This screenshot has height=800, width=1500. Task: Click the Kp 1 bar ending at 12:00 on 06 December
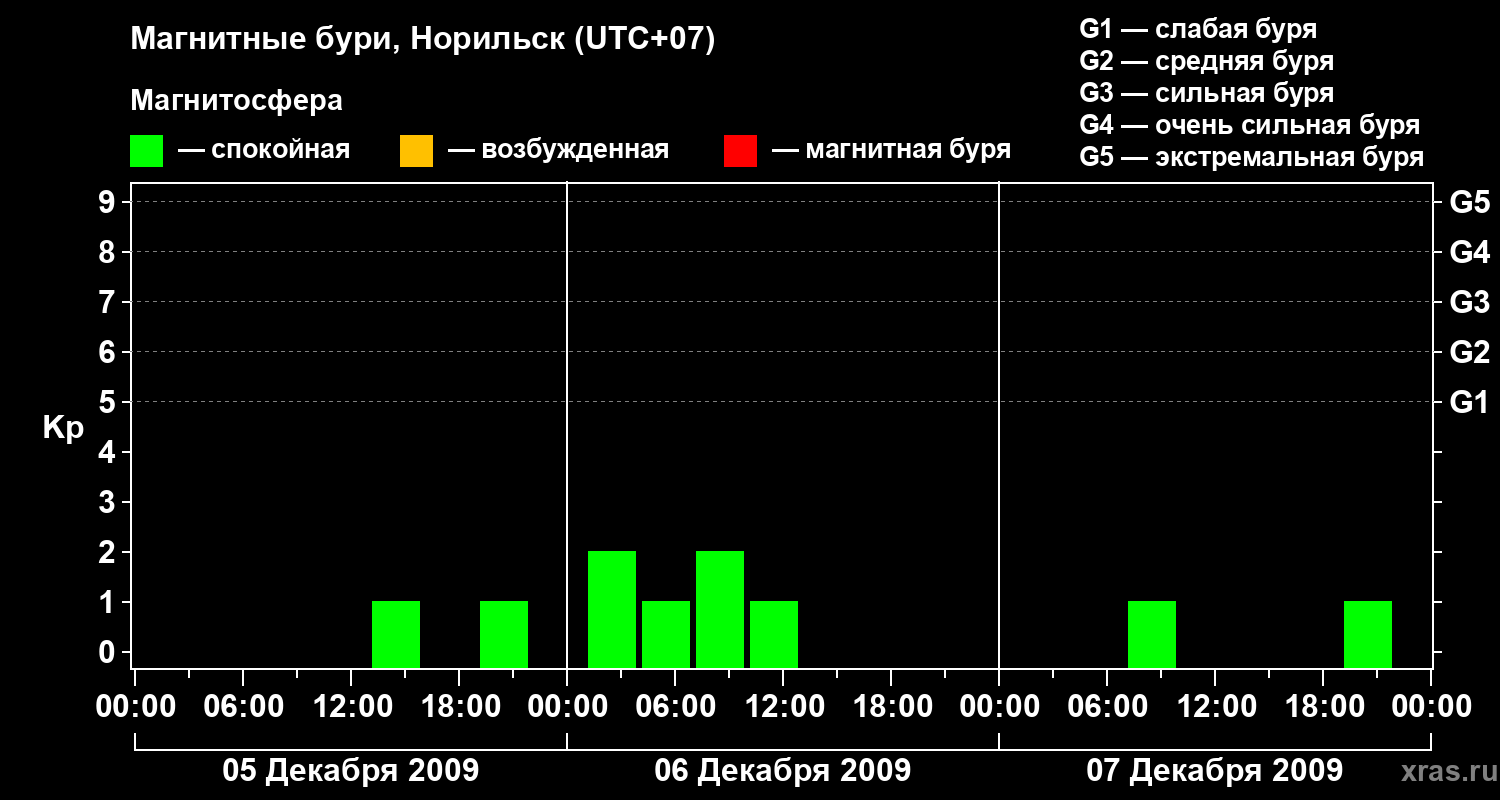click(774, 634)
